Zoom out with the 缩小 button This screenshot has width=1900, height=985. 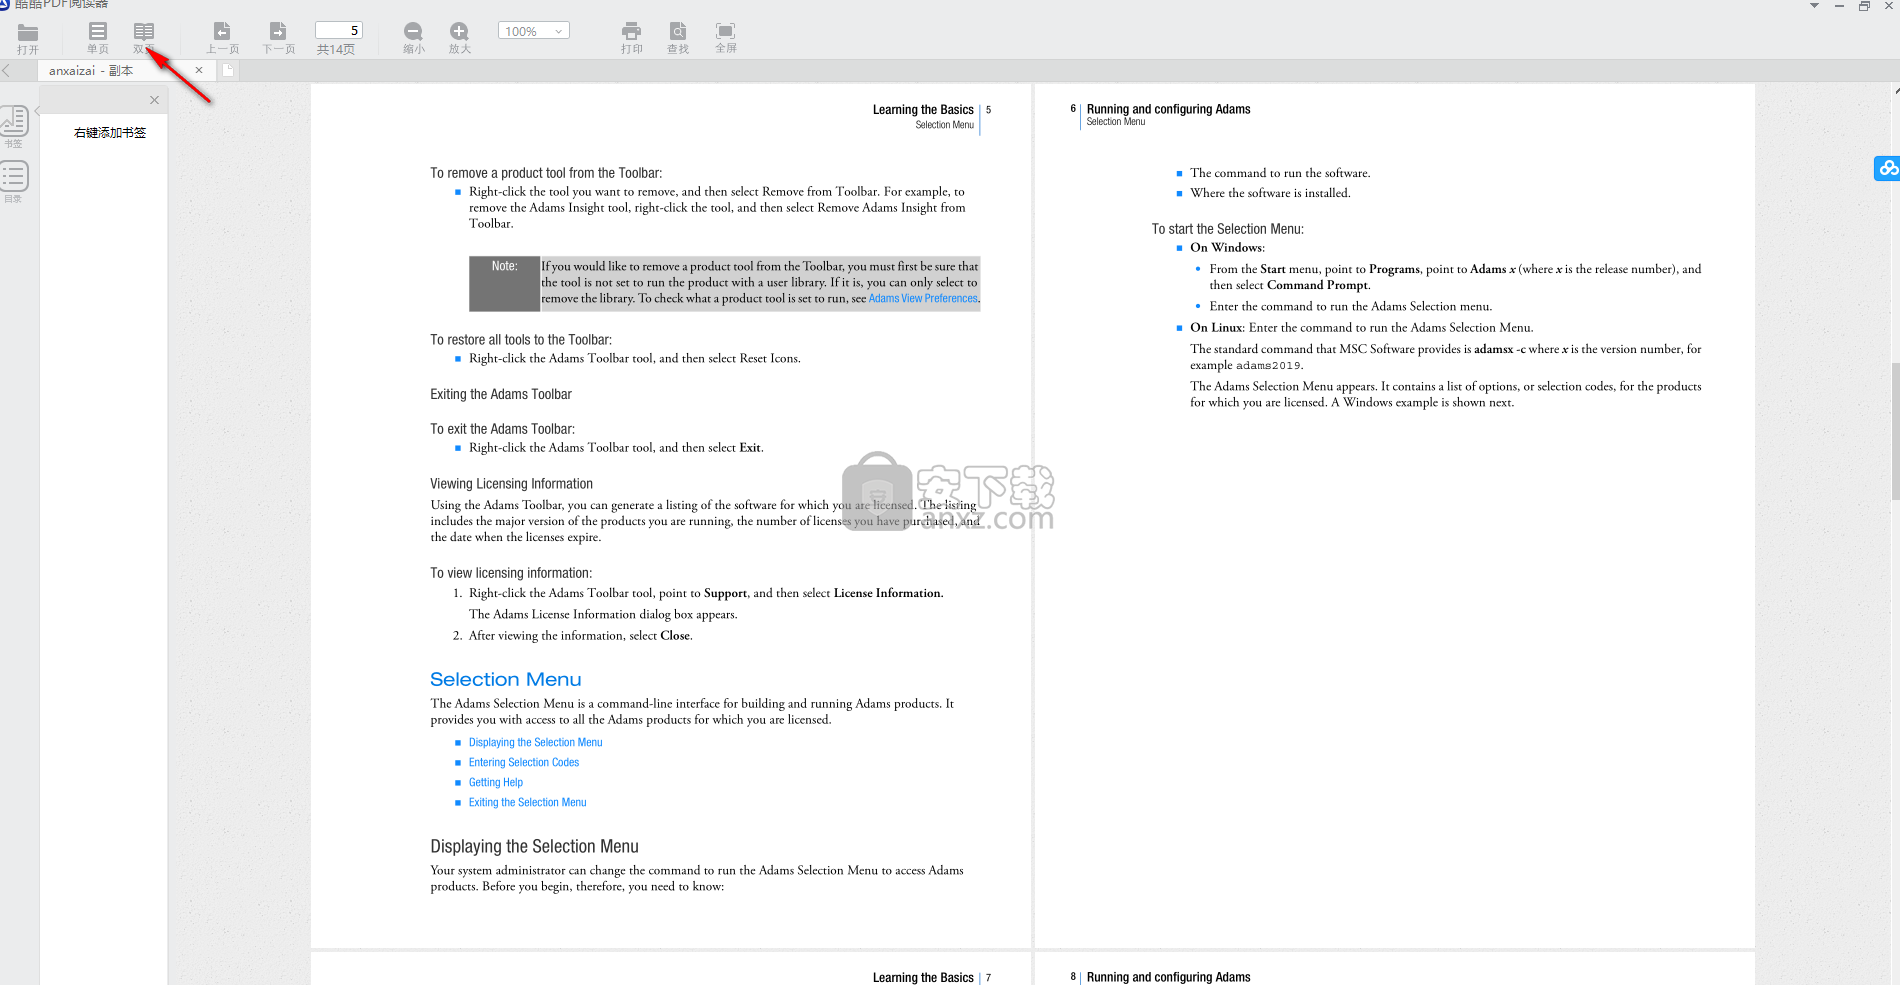pyautogui.click(x=413, y=38)
